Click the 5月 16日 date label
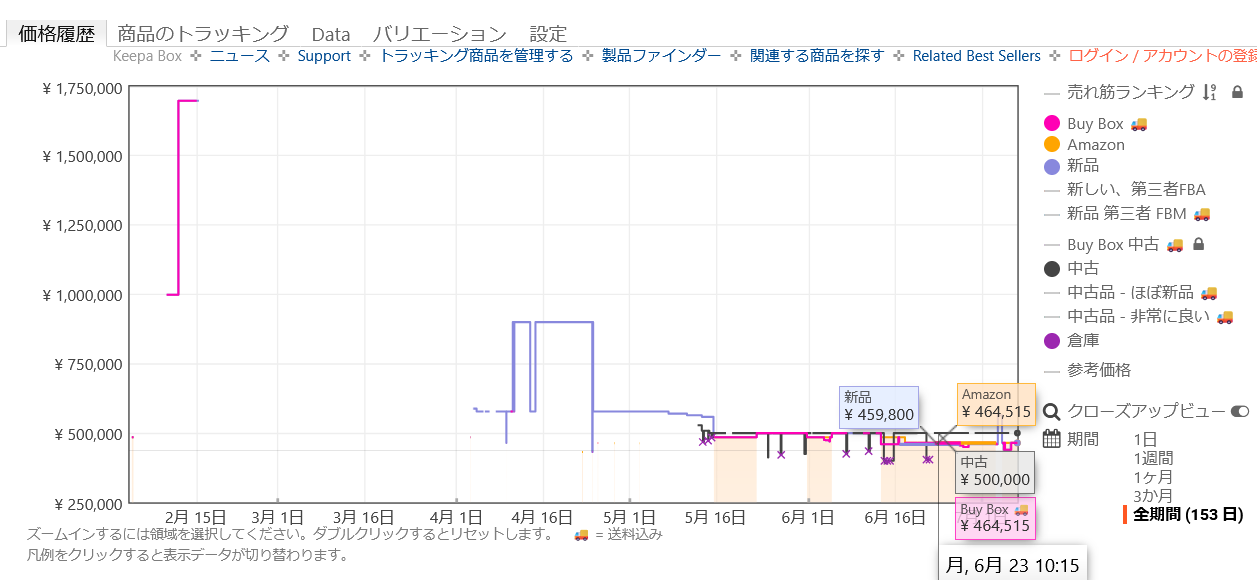The width and height of the screenshot is (1257, 580). [x=714, y=517]
